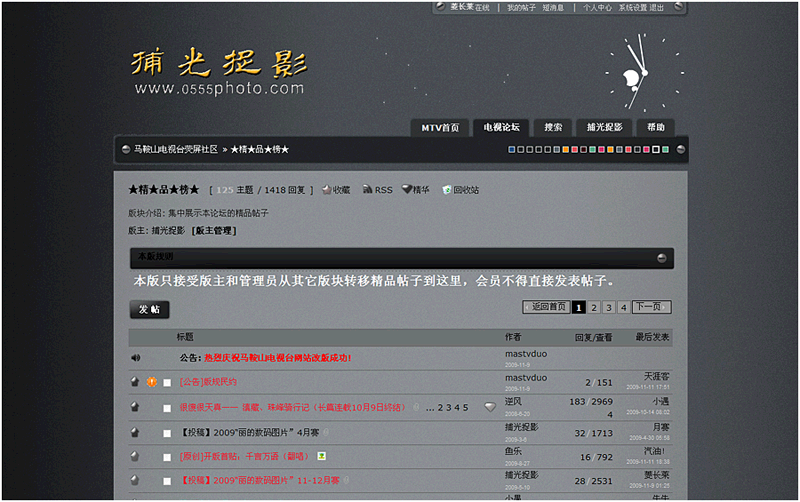This screenshot has width=800, height=502.
Task: Collapse the 本版规则 panel with round button
Action: pos(661,258)
